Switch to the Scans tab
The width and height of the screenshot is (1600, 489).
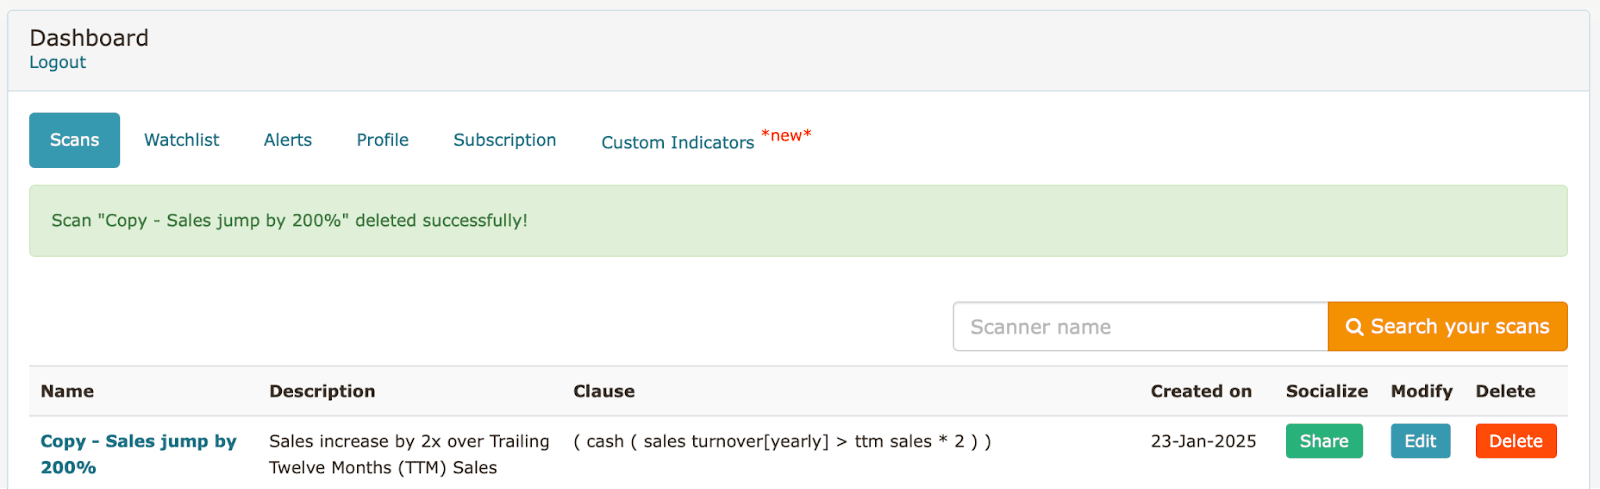pos(74,140)
